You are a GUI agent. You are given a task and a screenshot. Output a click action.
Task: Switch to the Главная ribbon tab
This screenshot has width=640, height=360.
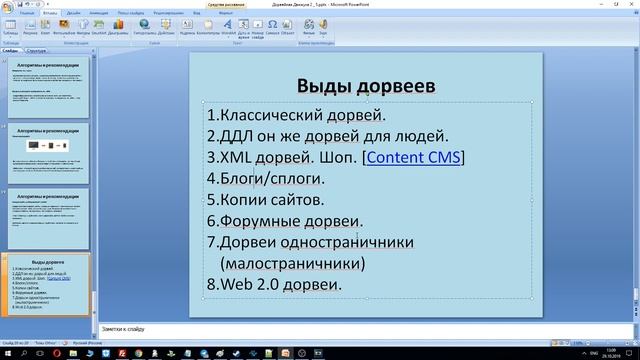27,13
